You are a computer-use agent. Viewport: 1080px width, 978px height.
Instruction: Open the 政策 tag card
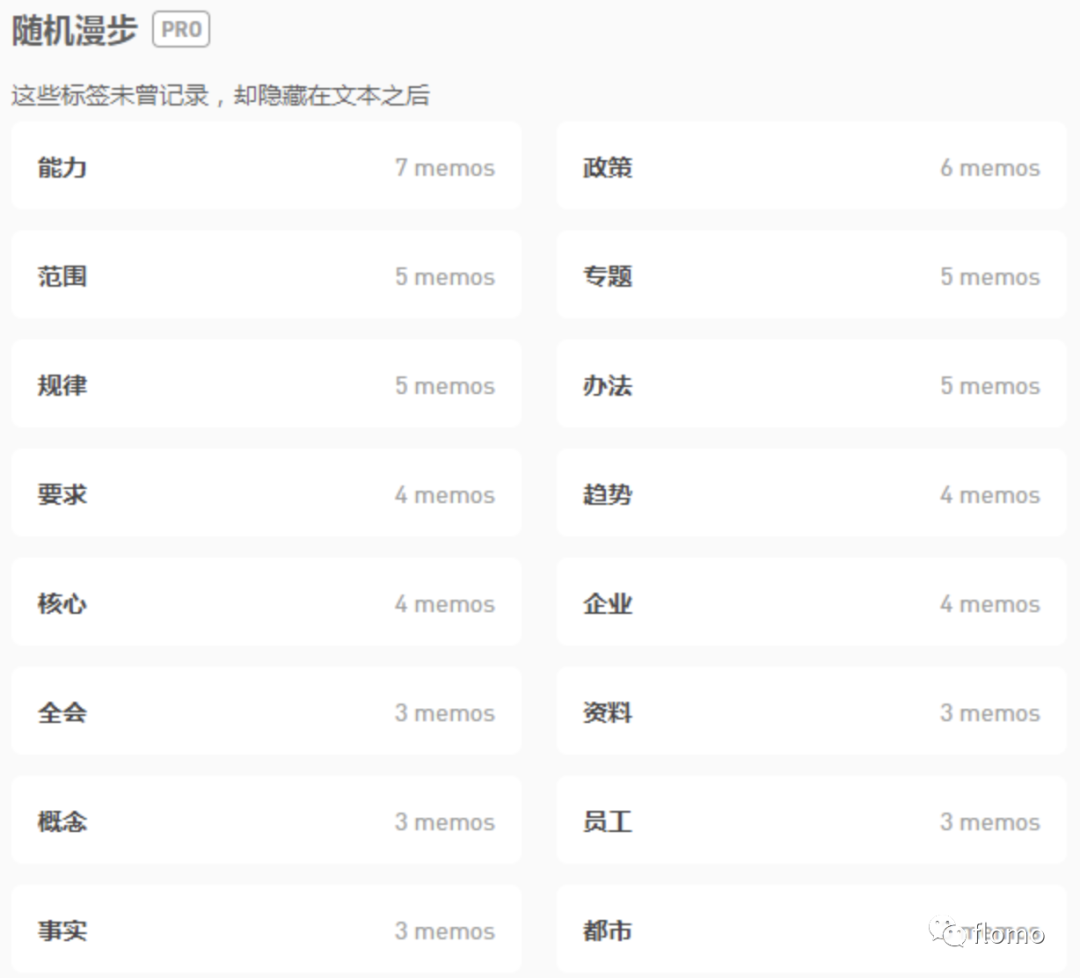tap(811, 166)
